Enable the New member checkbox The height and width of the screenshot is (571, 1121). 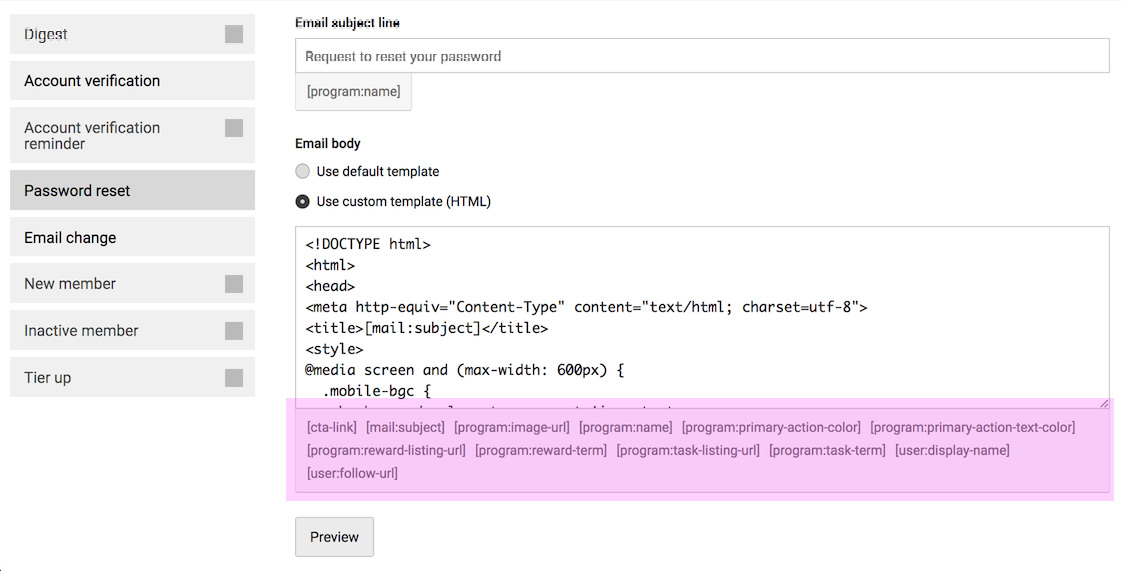(234, 284)
